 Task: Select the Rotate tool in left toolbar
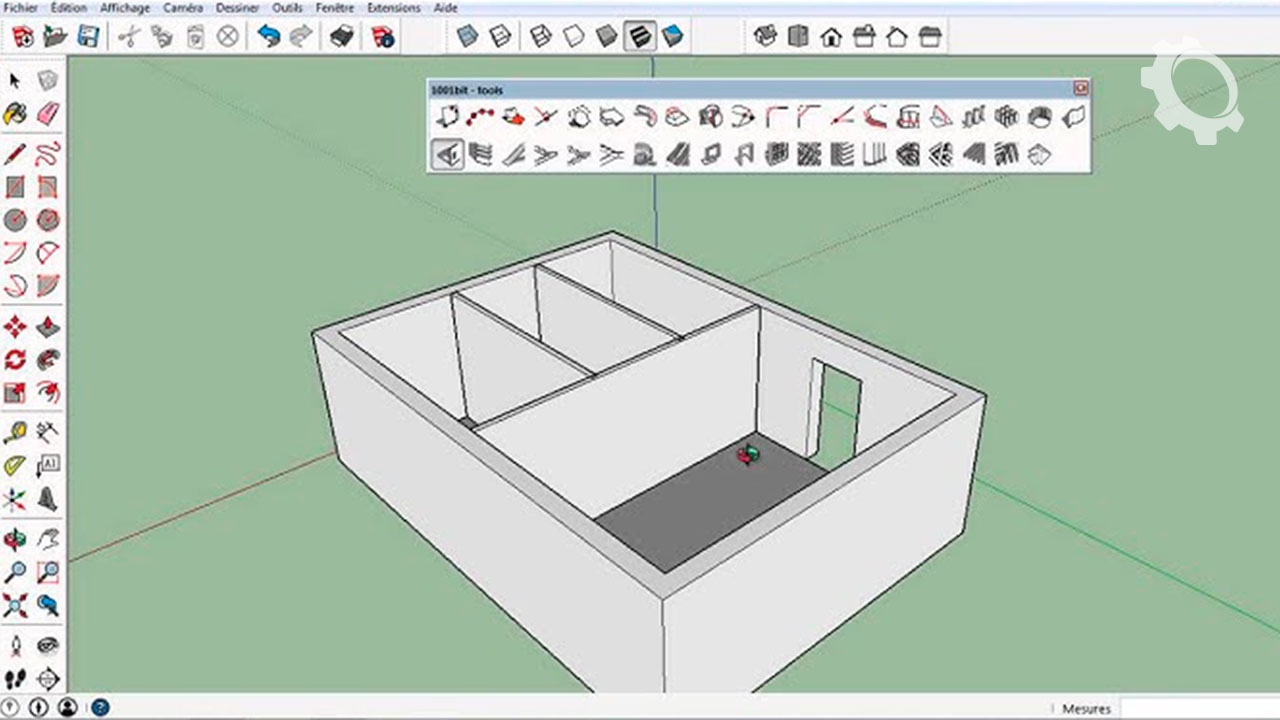pyautogui.click(x=15, y=359)
